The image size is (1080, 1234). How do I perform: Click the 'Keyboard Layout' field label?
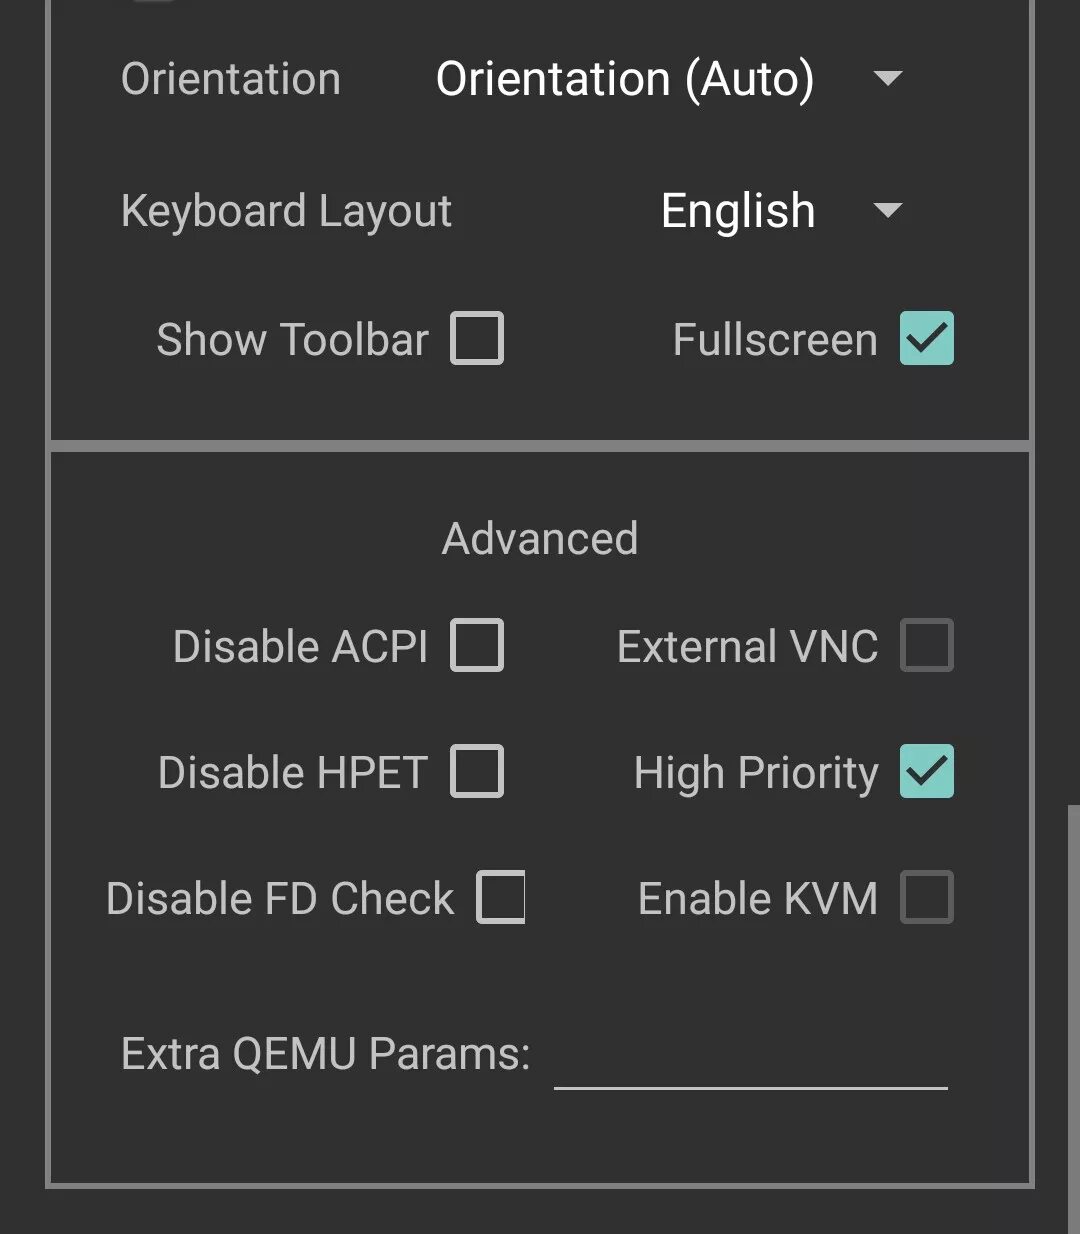tap(286, 211)
